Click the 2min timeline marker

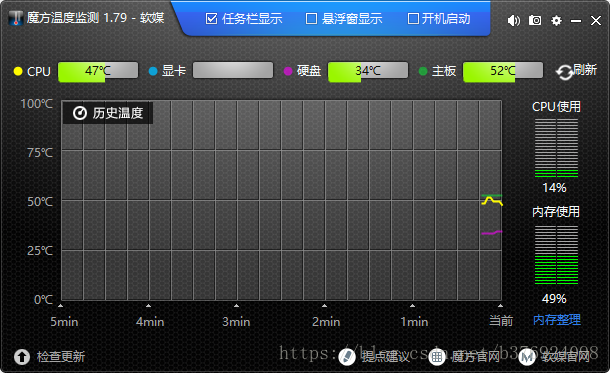click(x=326, y=322)
